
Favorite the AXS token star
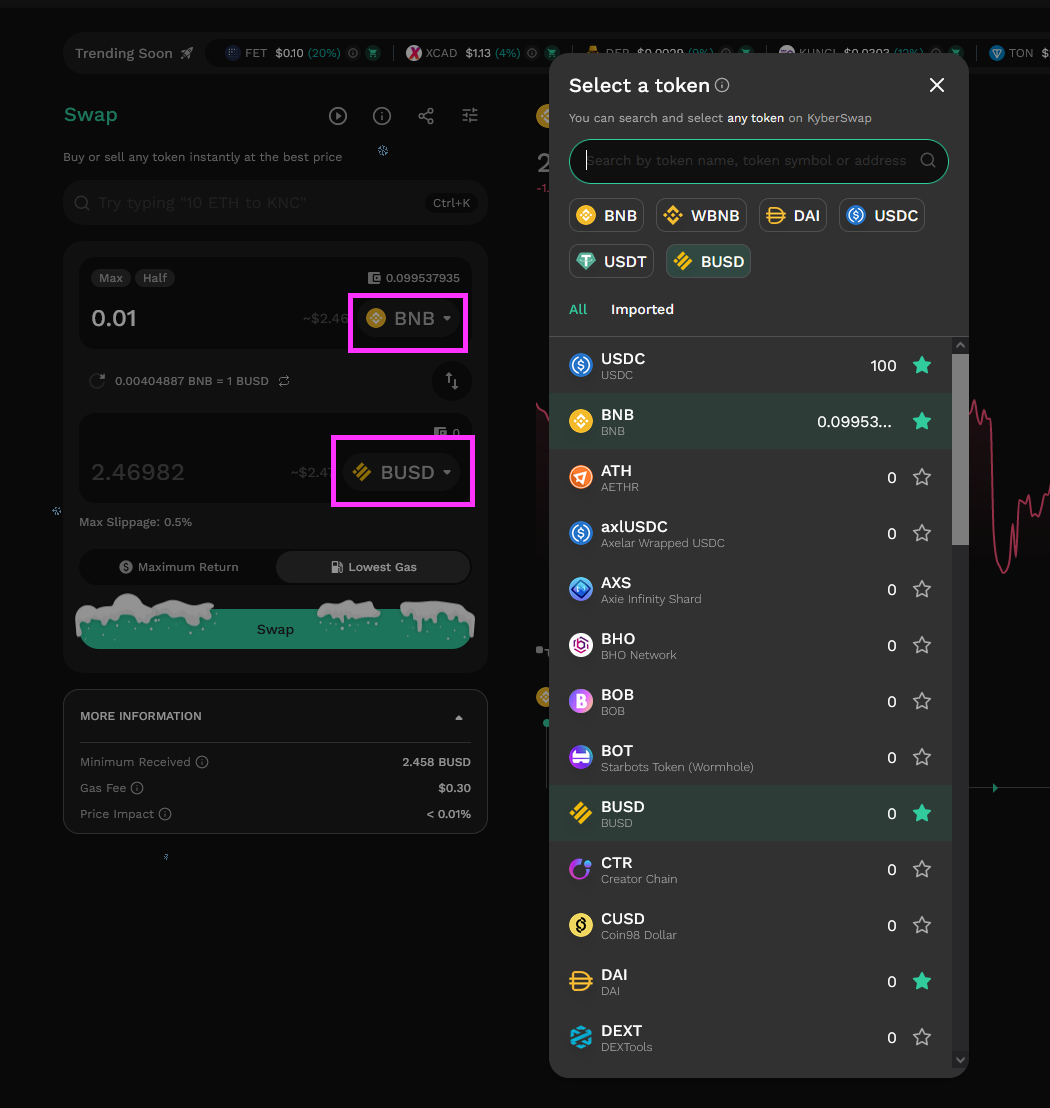[x=921, y=589]
